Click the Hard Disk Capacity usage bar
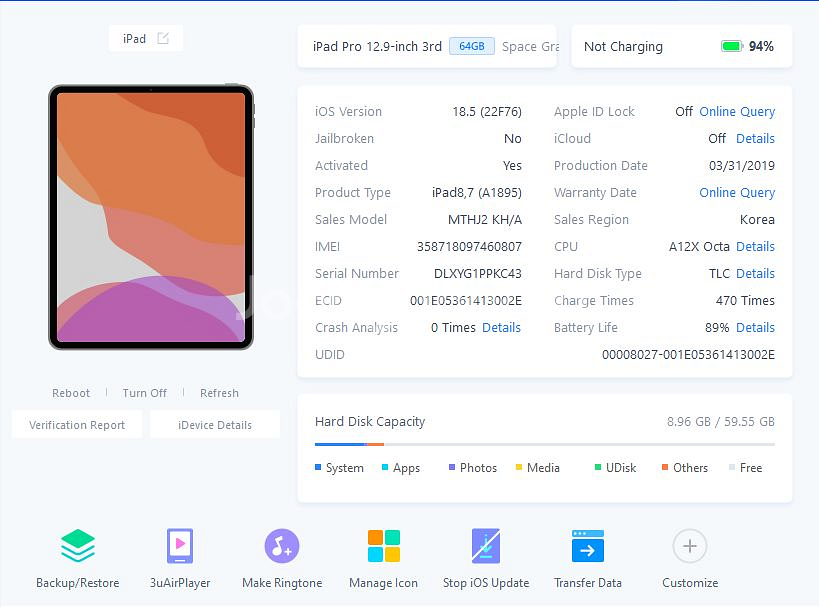The height and width of the screenshot is (607, 819). point(544,444)
